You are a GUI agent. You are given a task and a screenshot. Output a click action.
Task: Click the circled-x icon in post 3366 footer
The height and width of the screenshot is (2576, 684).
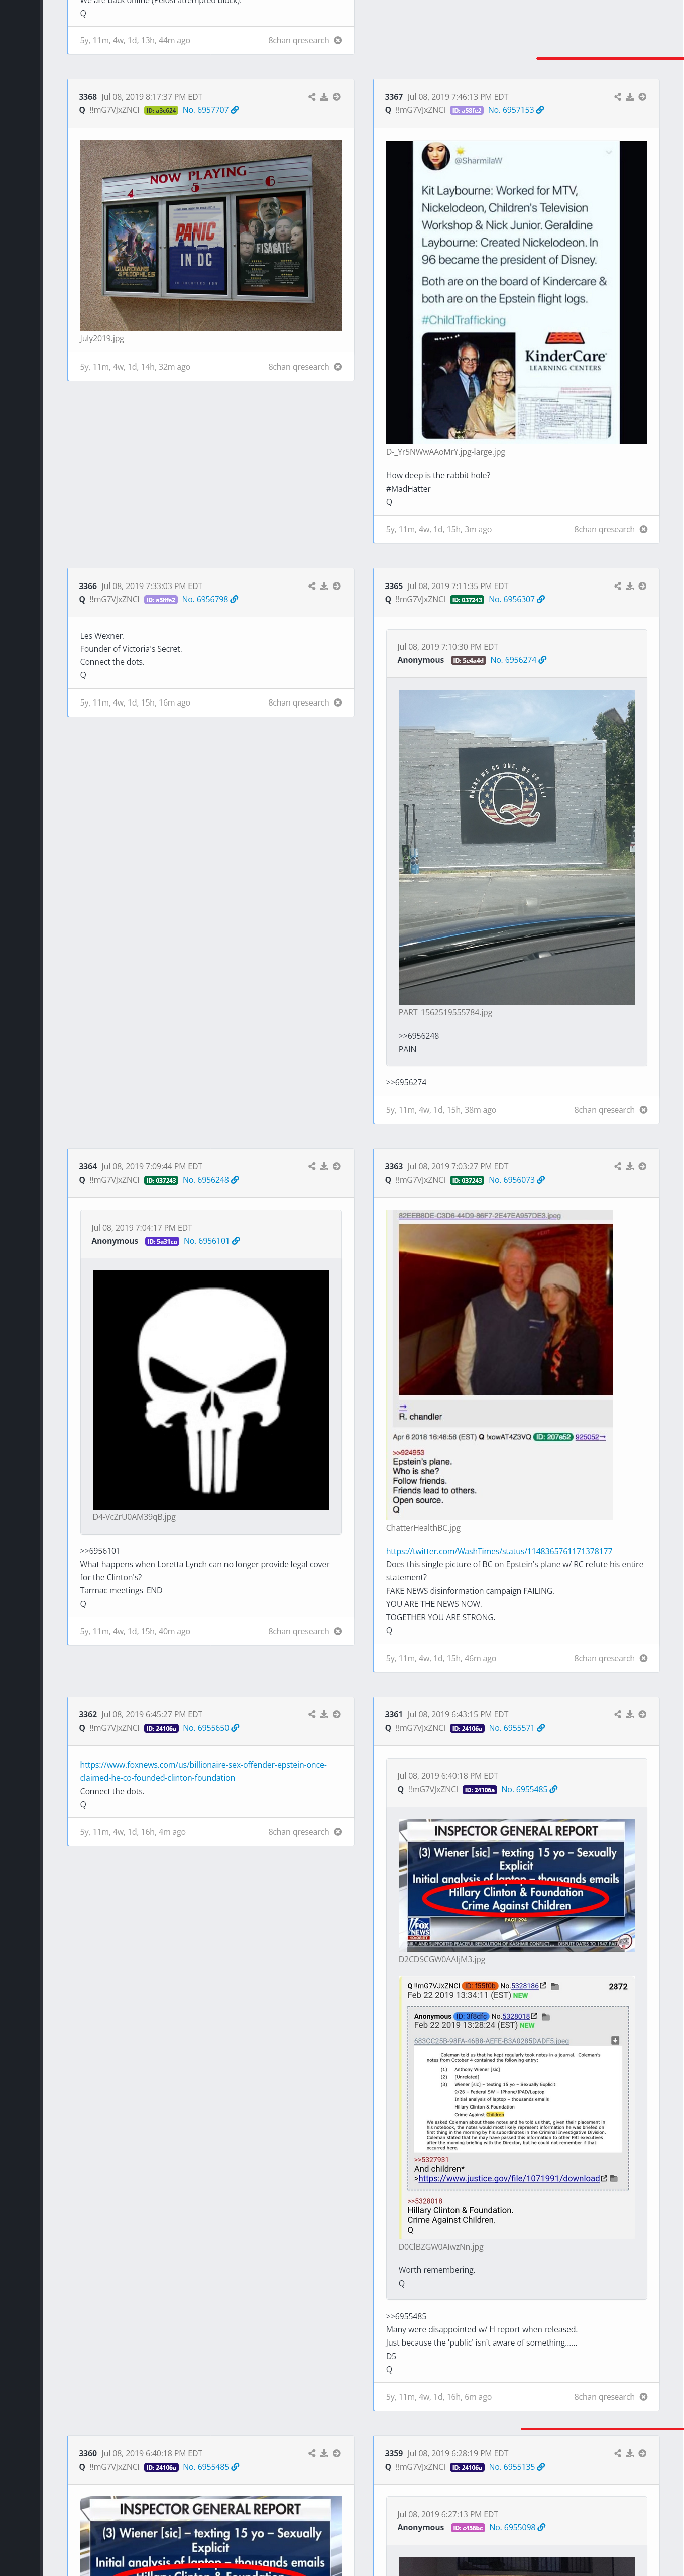[x=338, y=703]
